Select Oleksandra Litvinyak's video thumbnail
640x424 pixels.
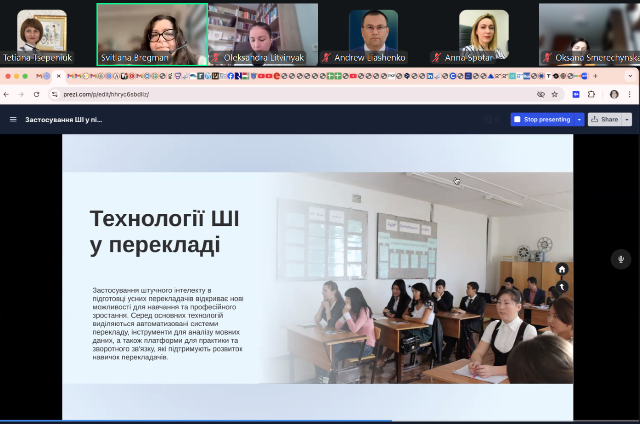pyautogui.click(x=263, y=35)
